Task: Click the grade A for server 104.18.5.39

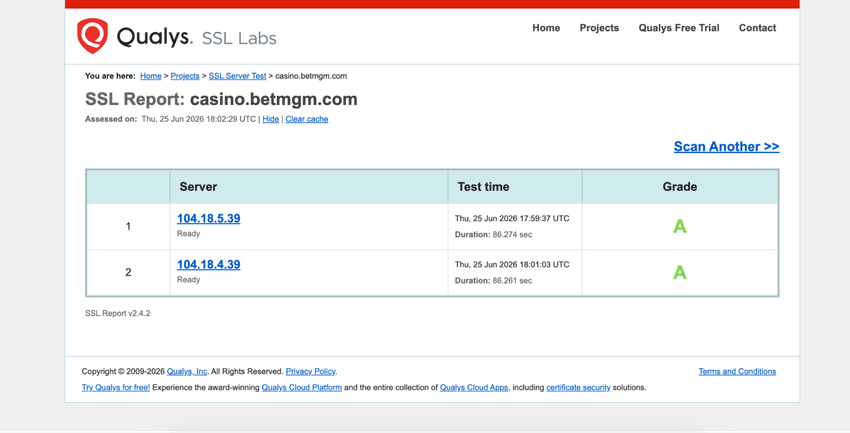Action: coord(680,227)
